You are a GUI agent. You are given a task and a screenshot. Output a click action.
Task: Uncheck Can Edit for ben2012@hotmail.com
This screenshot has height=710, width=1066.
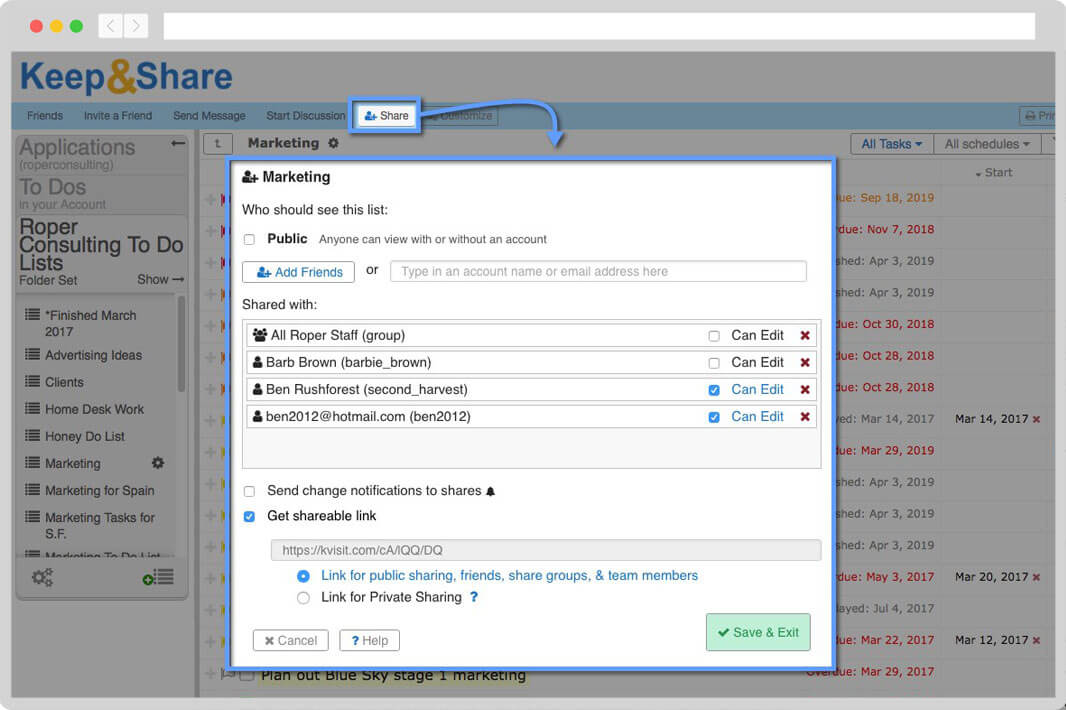[x=714, y=418]
